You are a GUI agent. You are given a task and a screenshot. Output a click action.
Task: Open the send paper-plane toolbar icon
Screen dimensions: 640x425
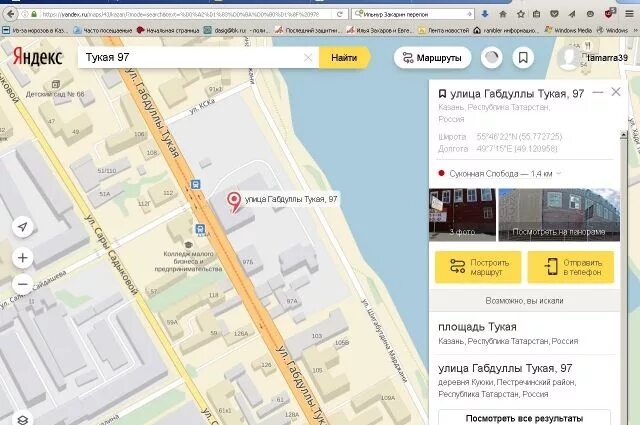coord(572,14)
